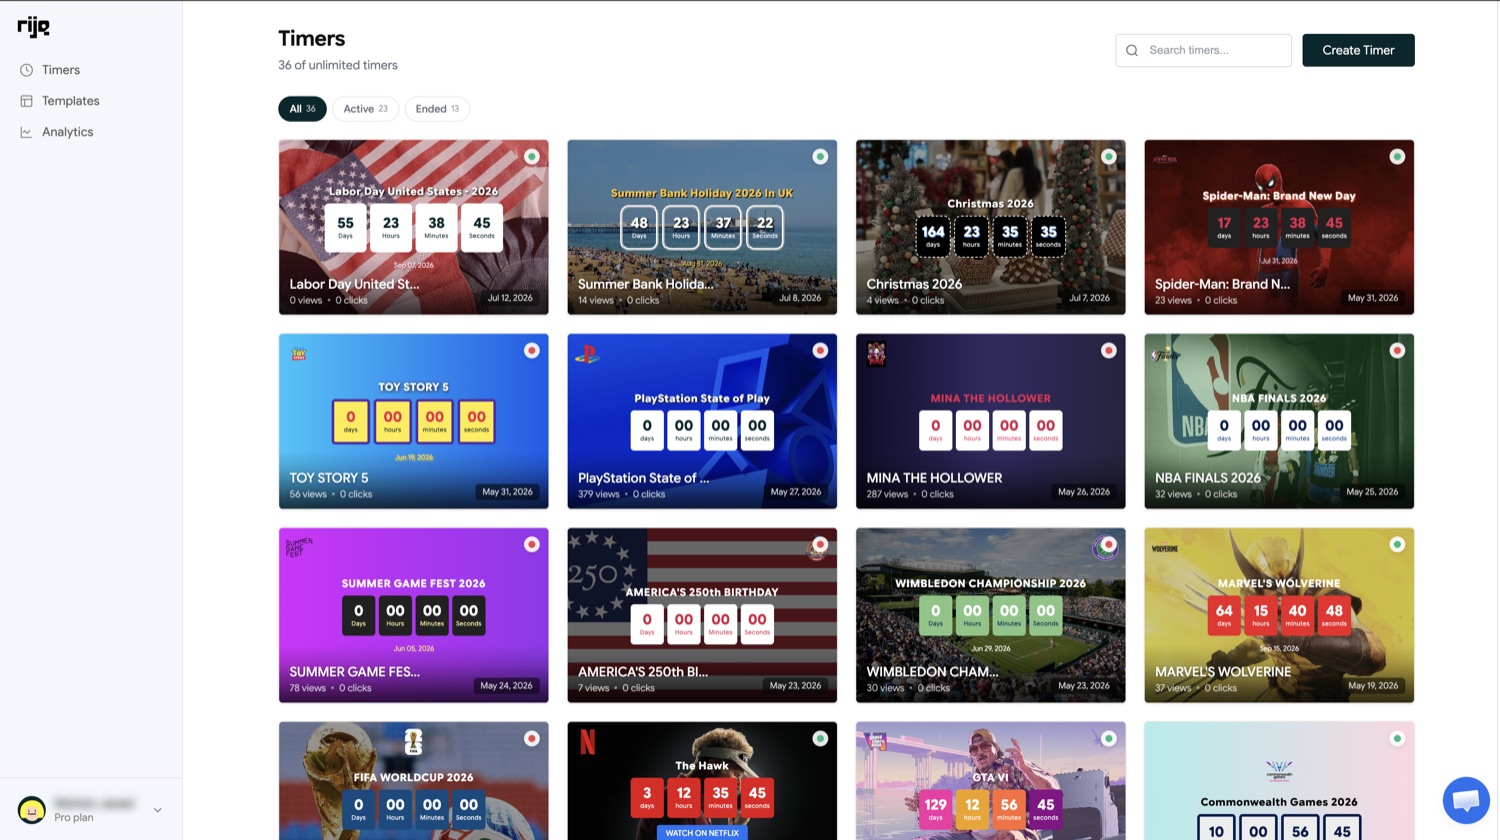
Task: Open Timers from the sidebar
Action: (x=61, y=70)
